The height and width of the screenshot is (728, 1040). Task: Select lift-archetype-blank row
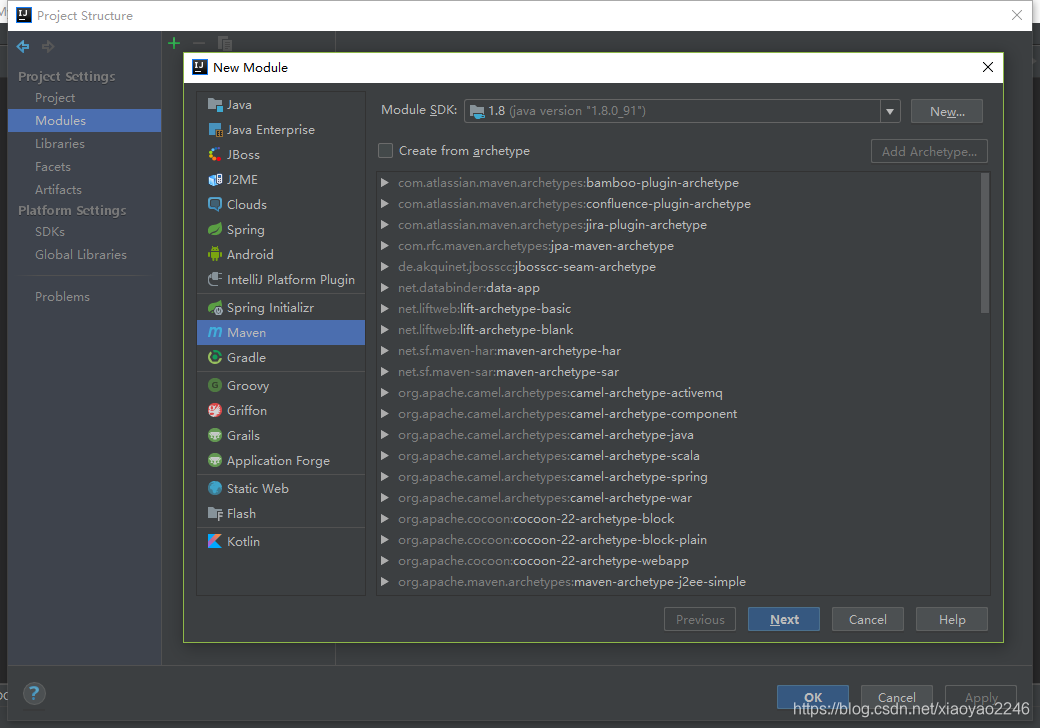678,330
